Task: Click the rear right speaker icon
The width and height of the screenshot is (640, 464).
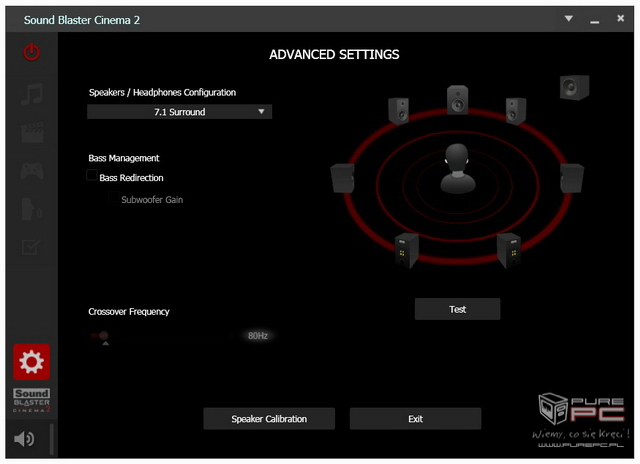Action: click(509, 251)
